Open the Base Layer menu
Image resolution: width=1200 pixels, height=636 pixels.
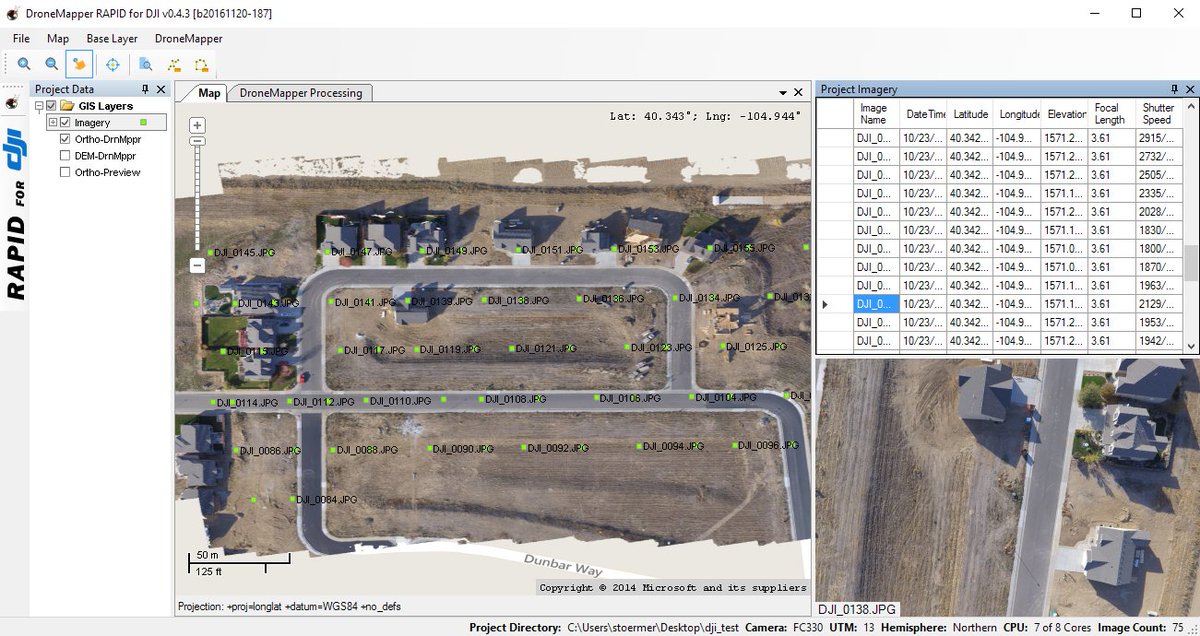pyautogui.click(x=111, y=39)
